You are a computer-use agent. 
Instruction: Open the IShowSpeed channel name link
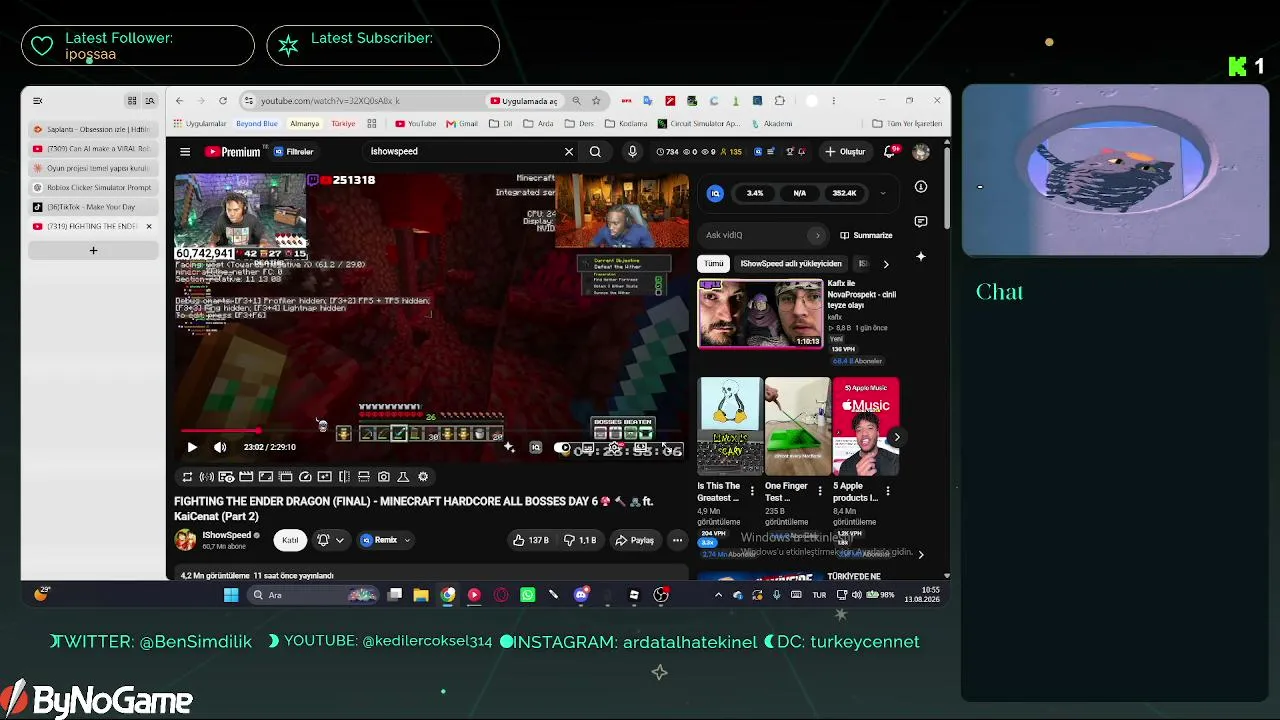(x=227, y=536)
